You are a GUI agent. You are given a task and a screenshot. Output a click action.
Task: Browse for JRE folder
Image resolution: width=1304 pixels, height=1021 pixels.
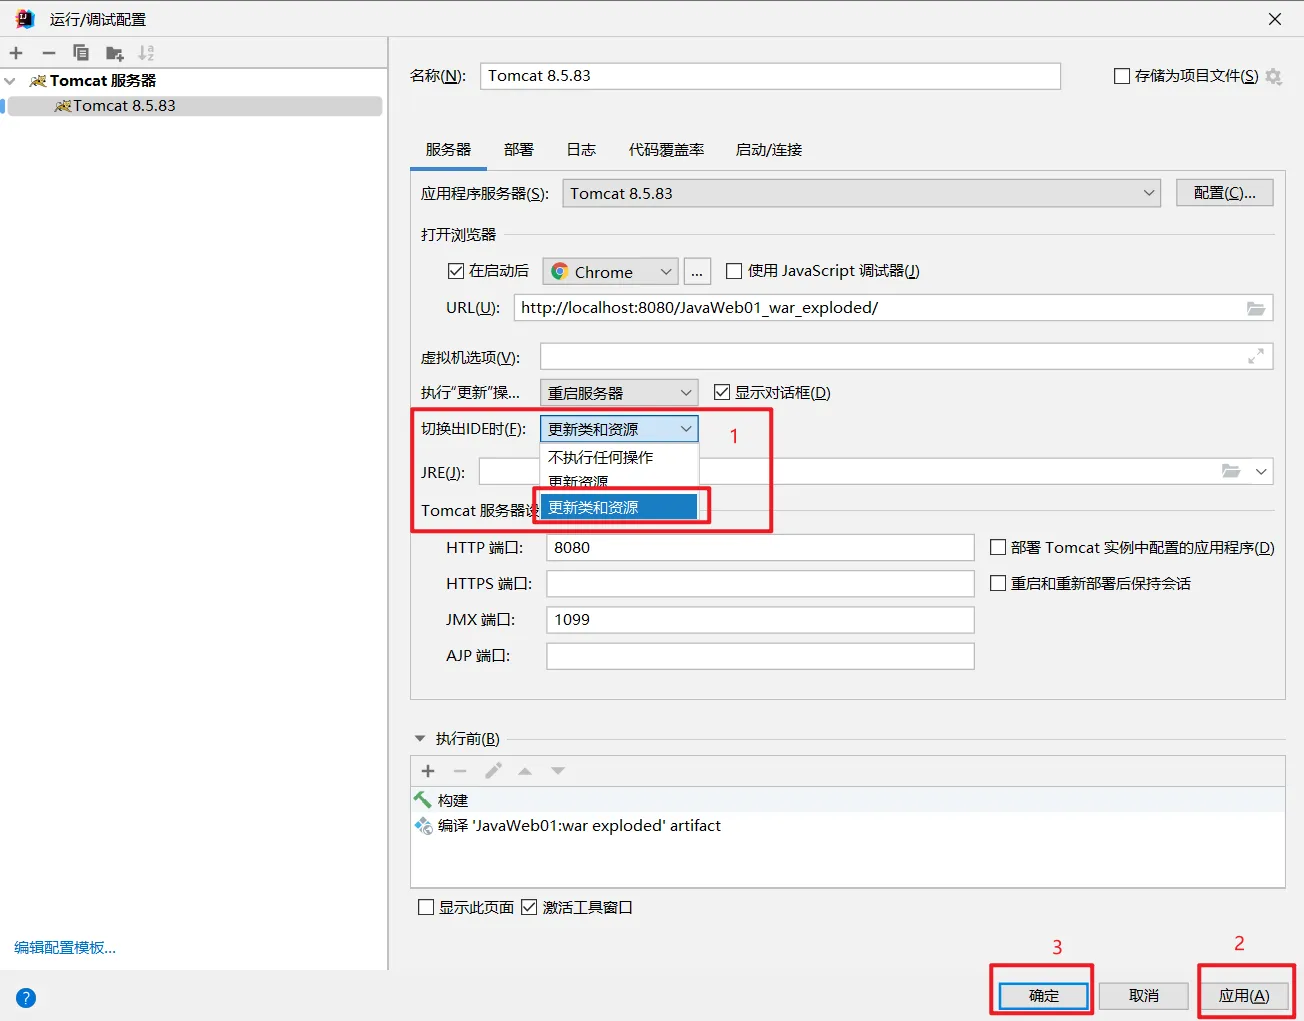pos(1231,471)
